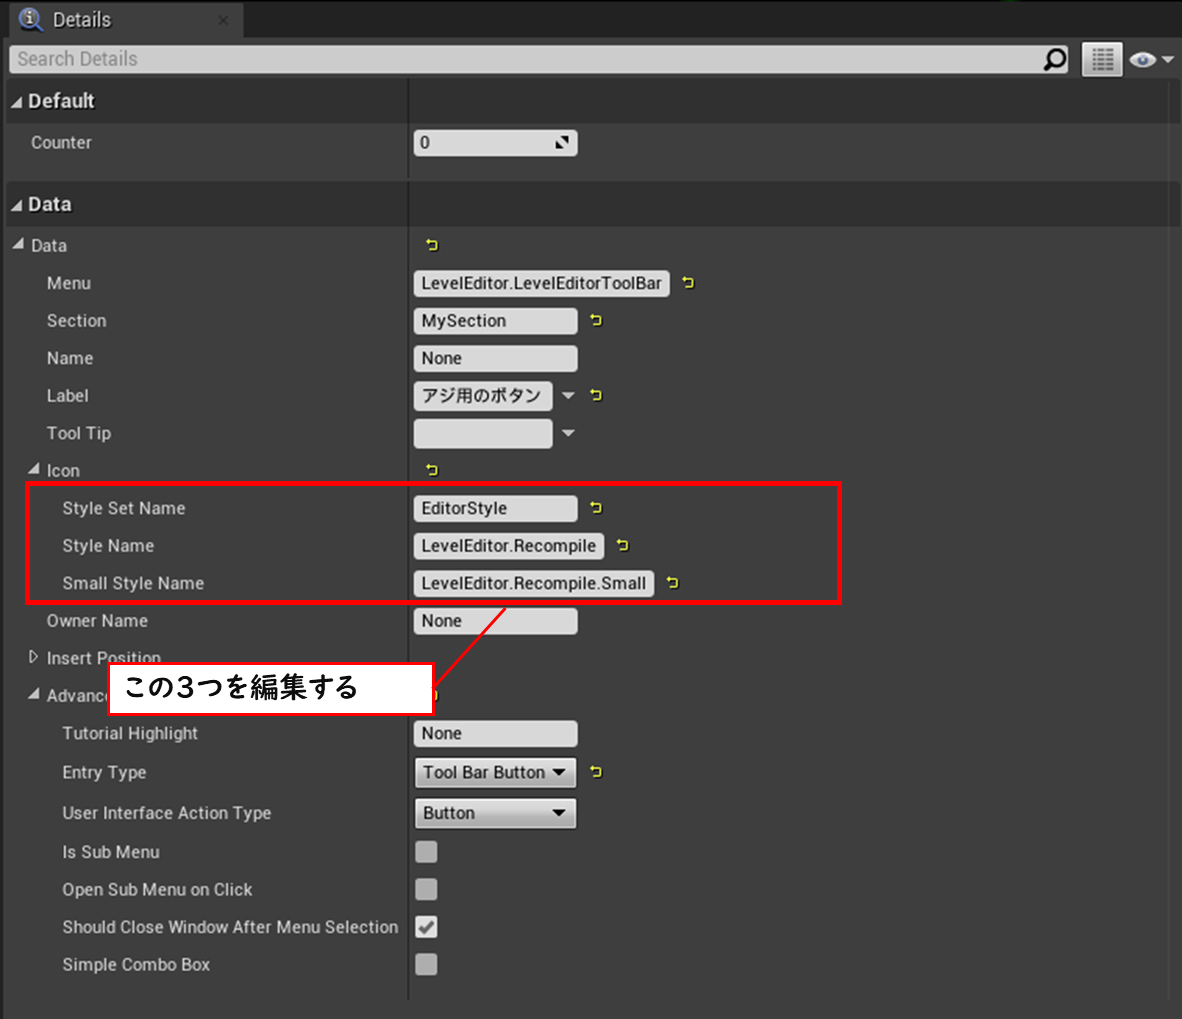Collapse the Icon property group
Viewport: 1182px width, 1019px height.
(x=34, y=469)
